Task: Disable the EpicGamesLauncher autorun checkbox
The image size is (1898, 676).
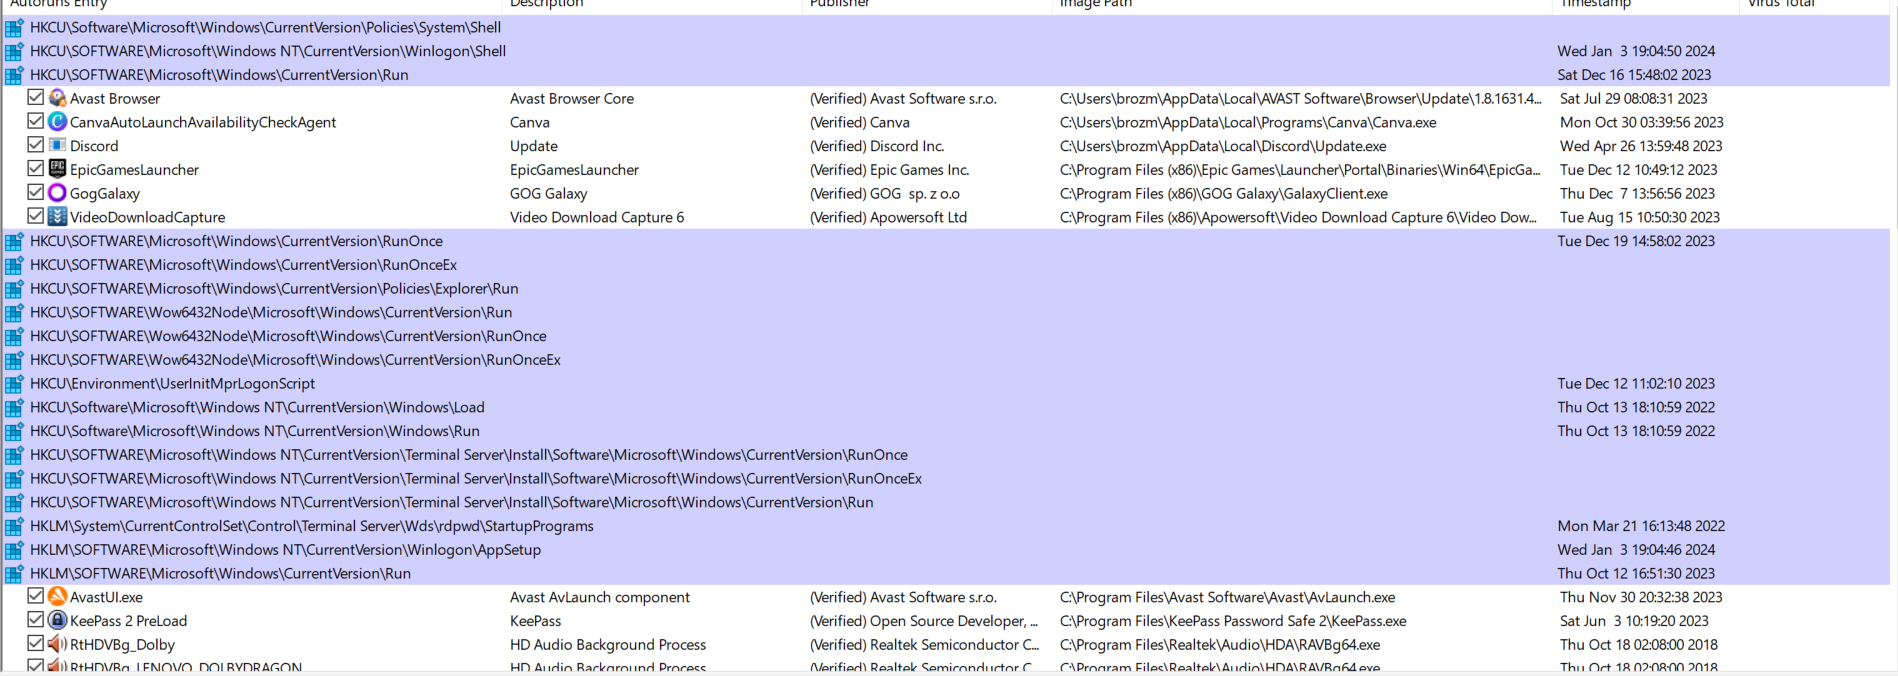Action: tap(35, 169)
